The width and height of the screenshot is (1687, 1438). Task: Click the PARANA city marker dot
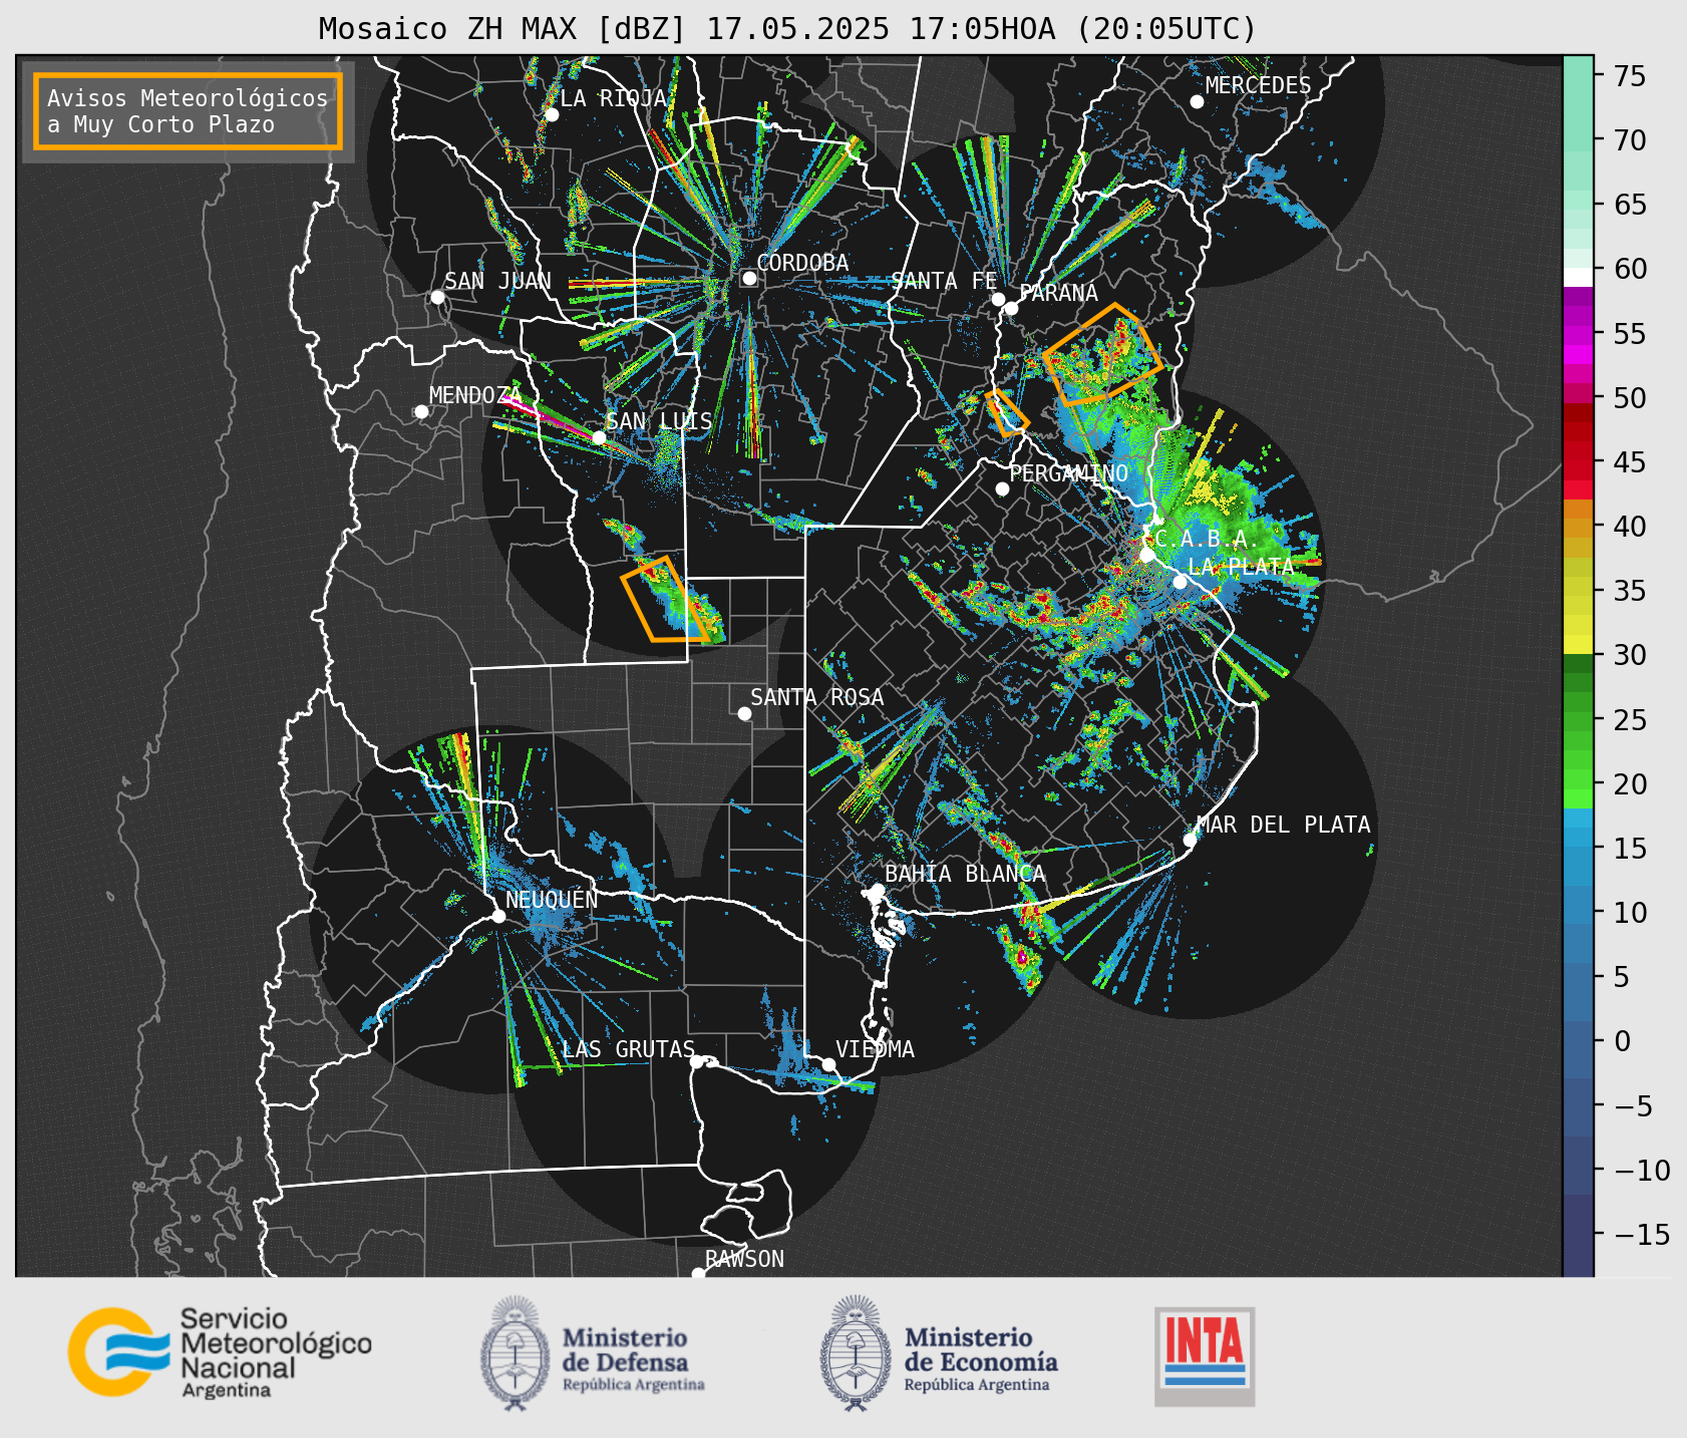(x=1011, y=308)
